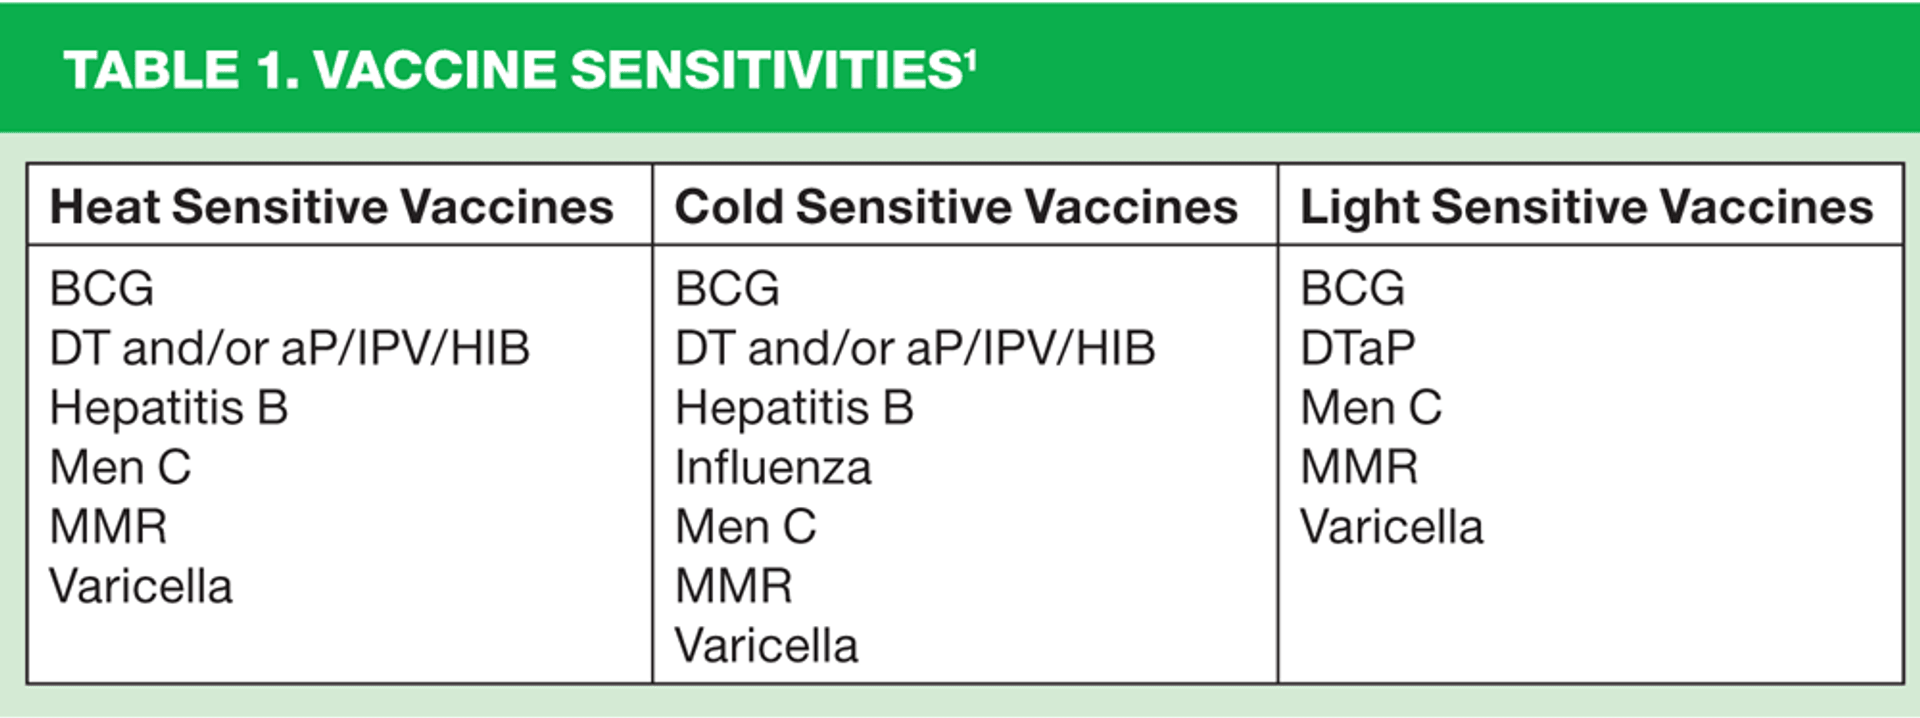This screenshot has height=718, width=1920.
Task: Click BCG in the Heat Sensitive column
Action: [x=102, y=288]
